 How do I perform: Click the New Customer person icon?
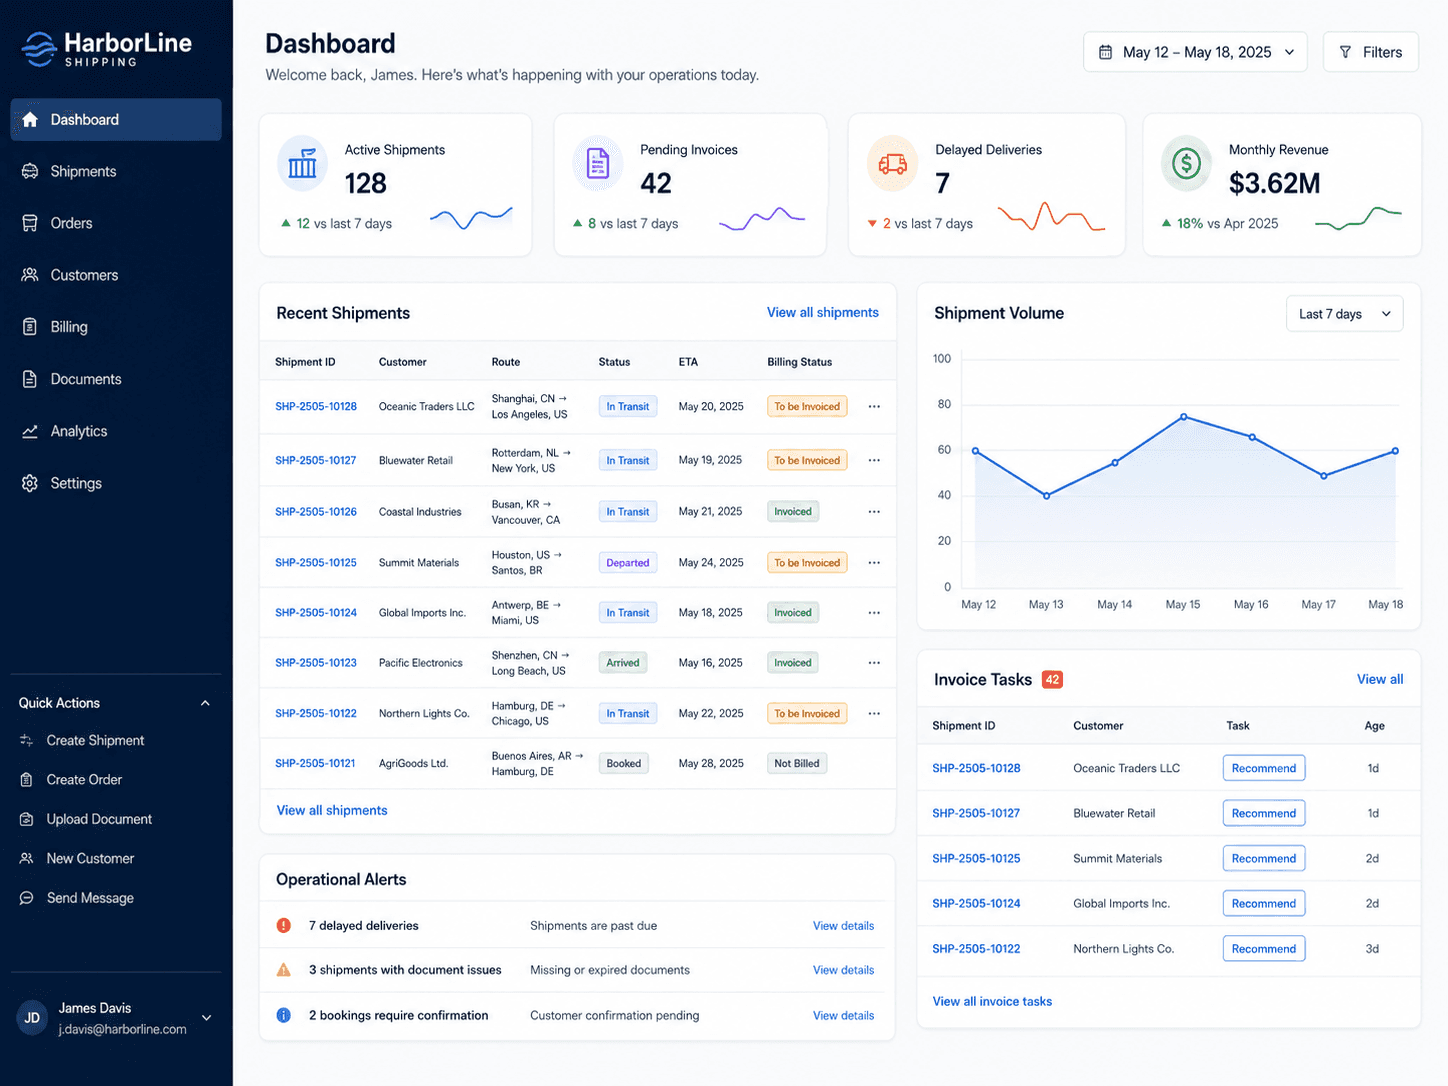[x=27, y=859]
